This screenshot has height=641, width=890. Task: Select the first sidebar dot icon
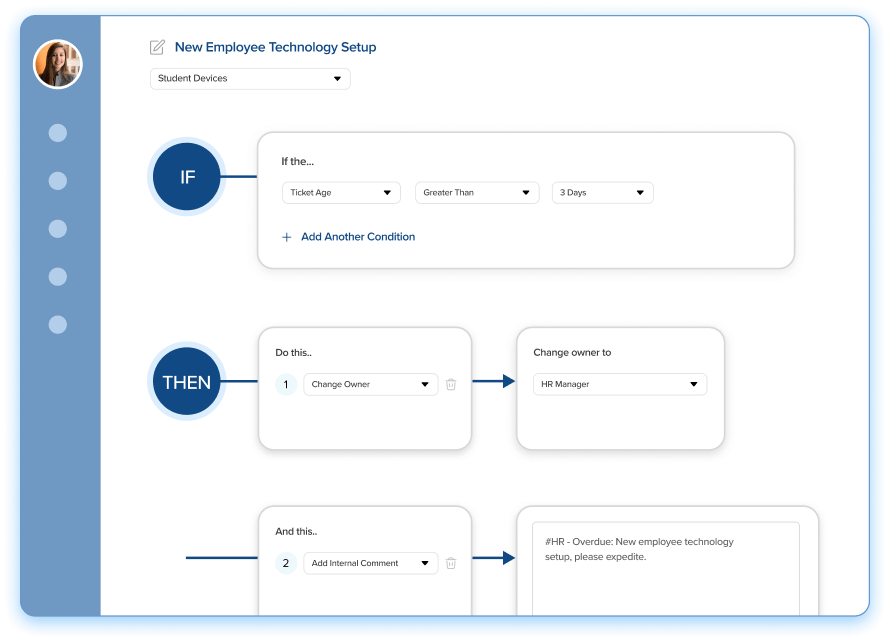click(58, 133)
